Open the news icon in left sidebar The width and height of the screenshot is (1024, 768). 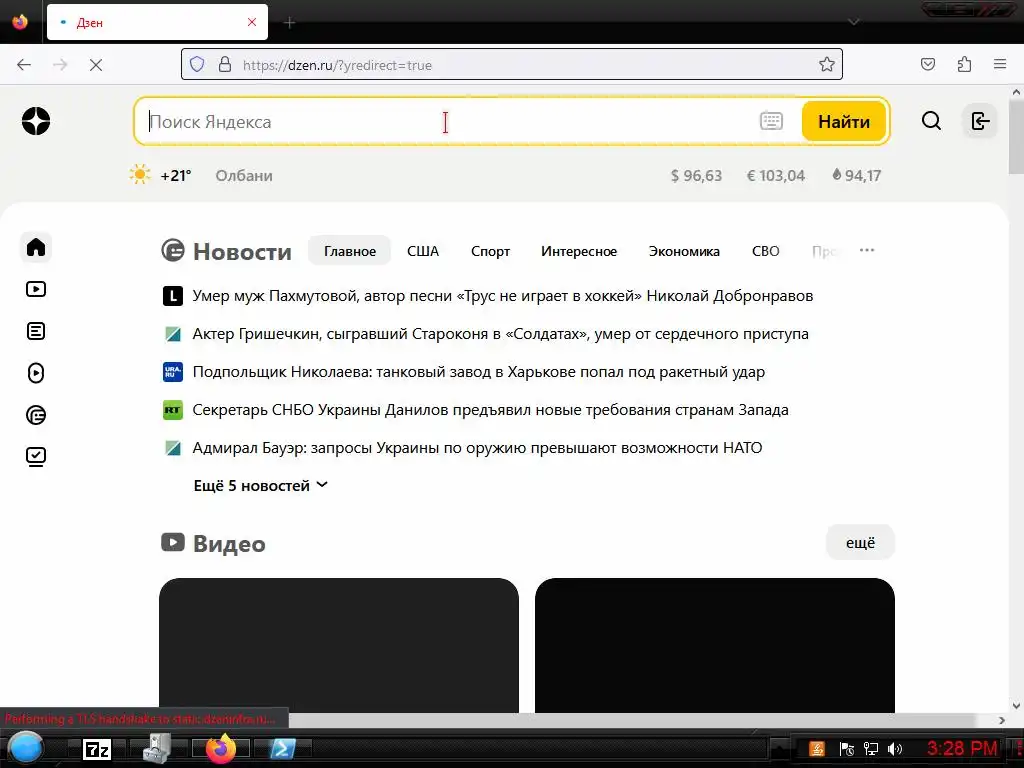click(36, 415)
